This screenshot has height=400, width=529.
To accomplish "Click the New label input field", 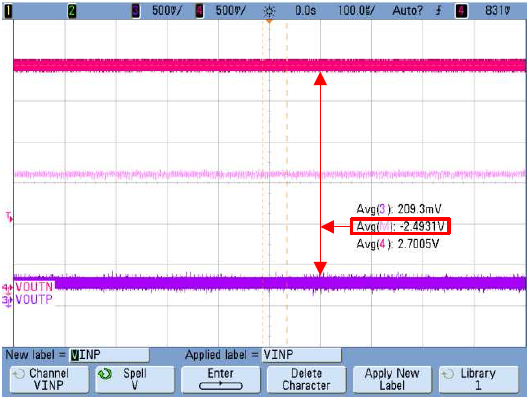I will [x=109, y=355].
